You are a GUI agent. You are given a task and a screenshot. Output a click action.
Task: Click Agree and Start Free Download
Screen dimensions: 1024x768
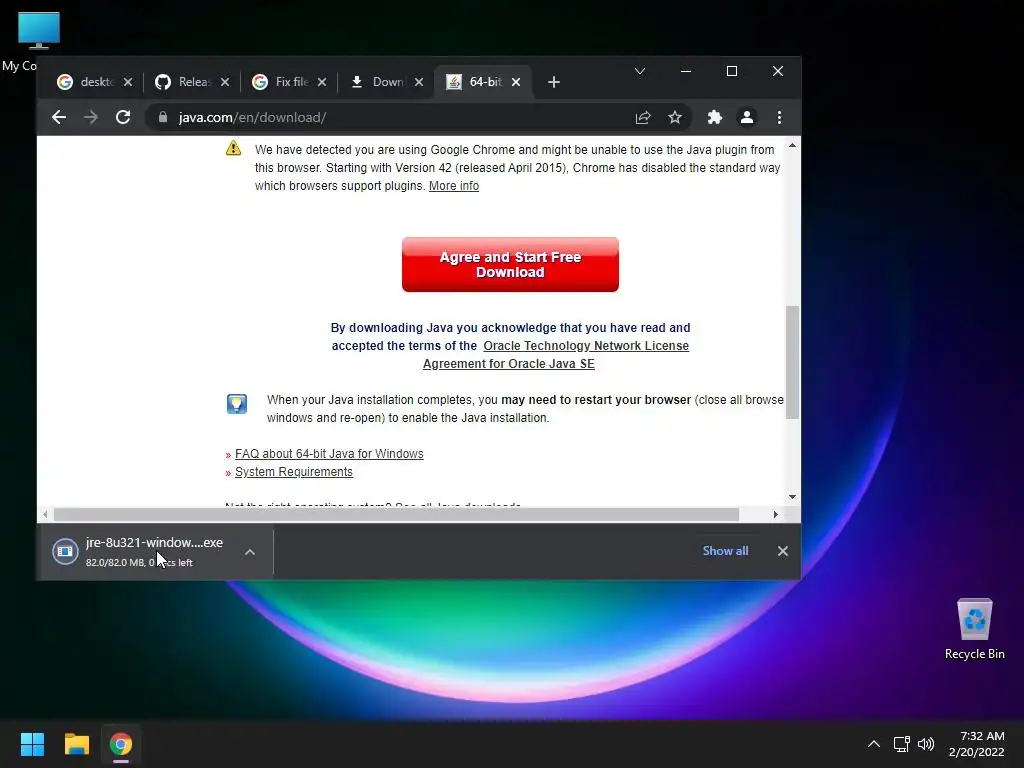pyautogui.click(x=510, y=264)
